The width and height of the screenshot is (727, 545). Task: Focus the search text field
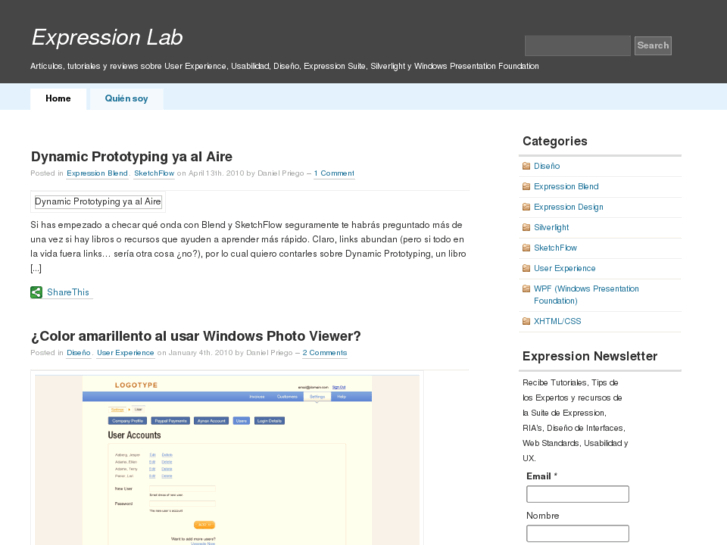[577, 45]
